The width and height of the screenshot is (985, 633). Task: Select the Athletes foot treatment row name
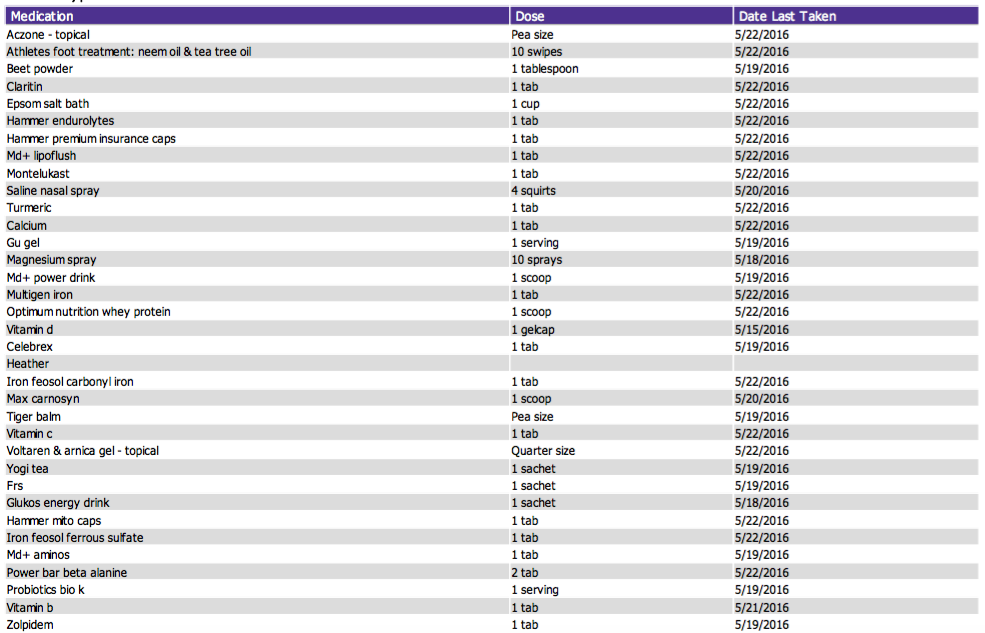(x=129, y=52)
